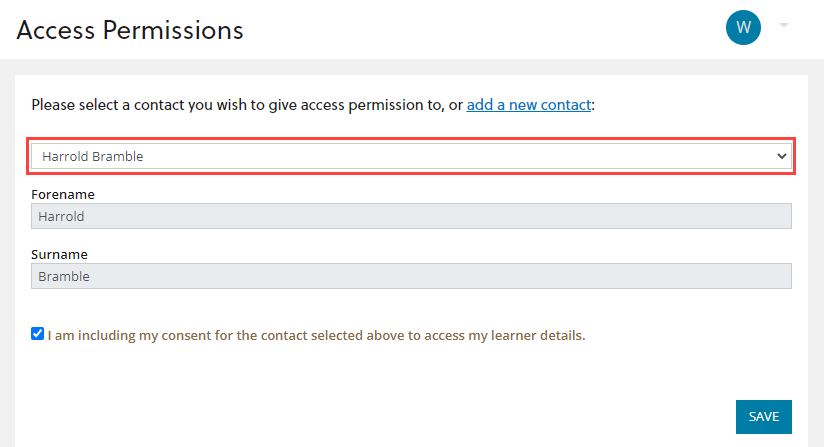
Task: Click the Access Permissions page heading
Action: click(130, 30)
